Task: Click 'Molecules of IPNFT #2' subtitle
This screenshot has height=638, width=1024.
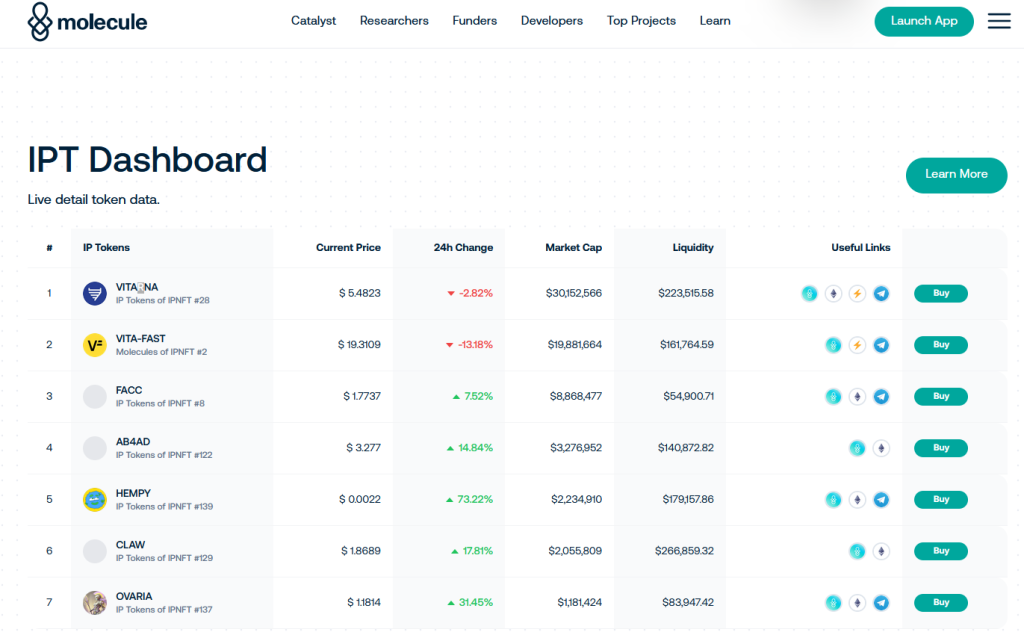Action: click(161, 352)
